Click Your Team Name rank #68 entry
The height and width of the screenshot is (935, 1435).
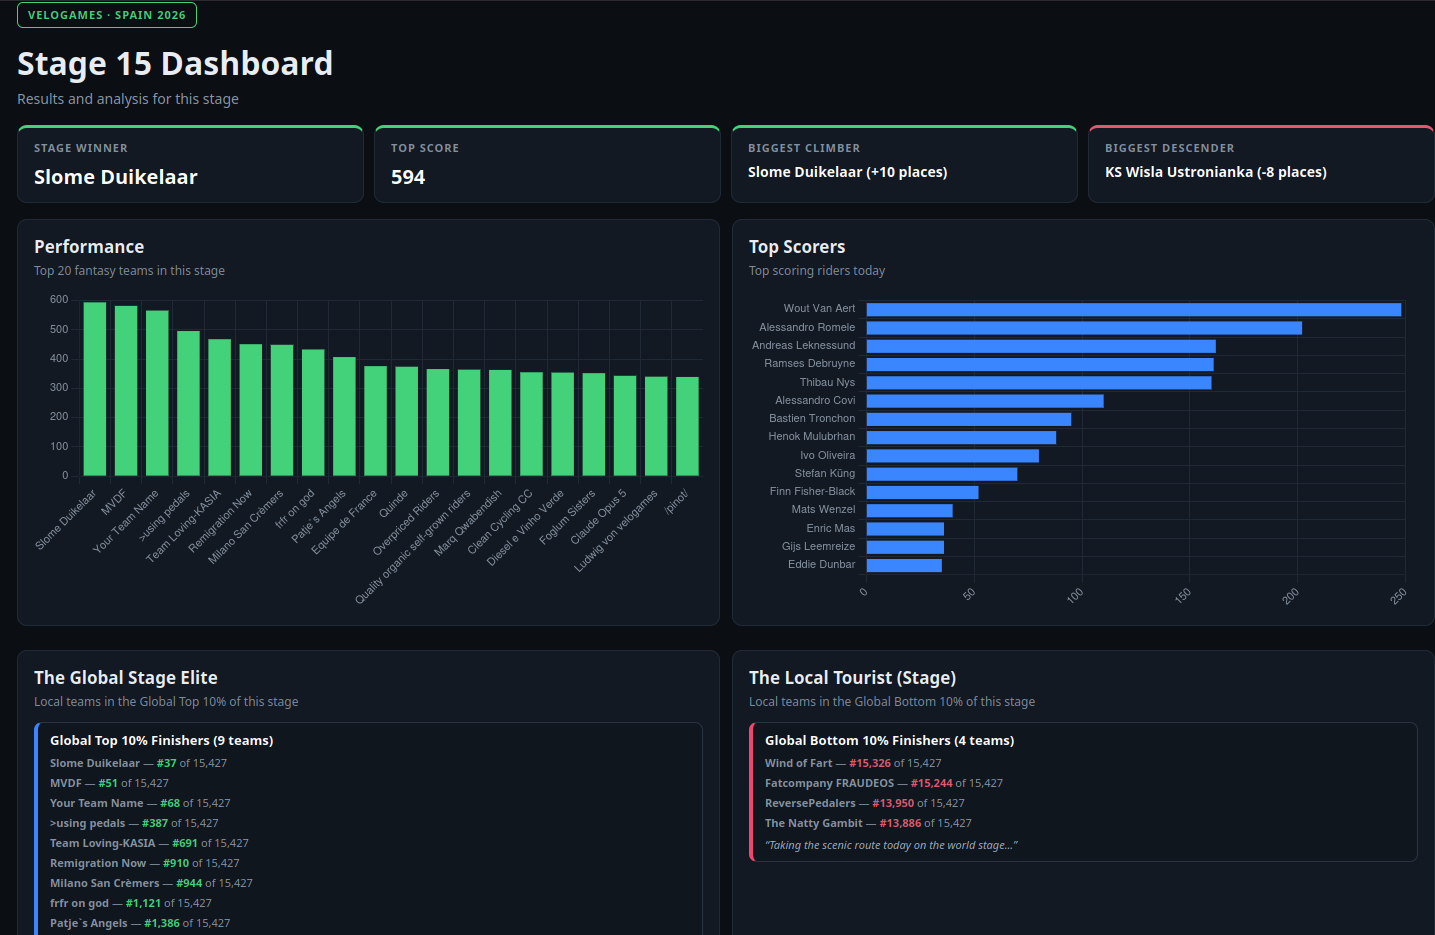[140, 803]
